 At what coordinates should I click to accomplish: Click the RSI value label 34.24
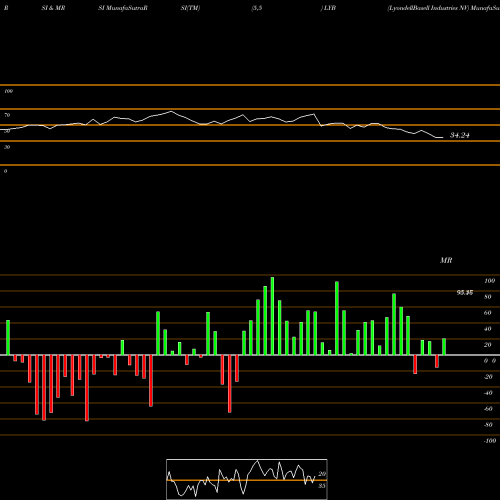(x=460, y=135)
